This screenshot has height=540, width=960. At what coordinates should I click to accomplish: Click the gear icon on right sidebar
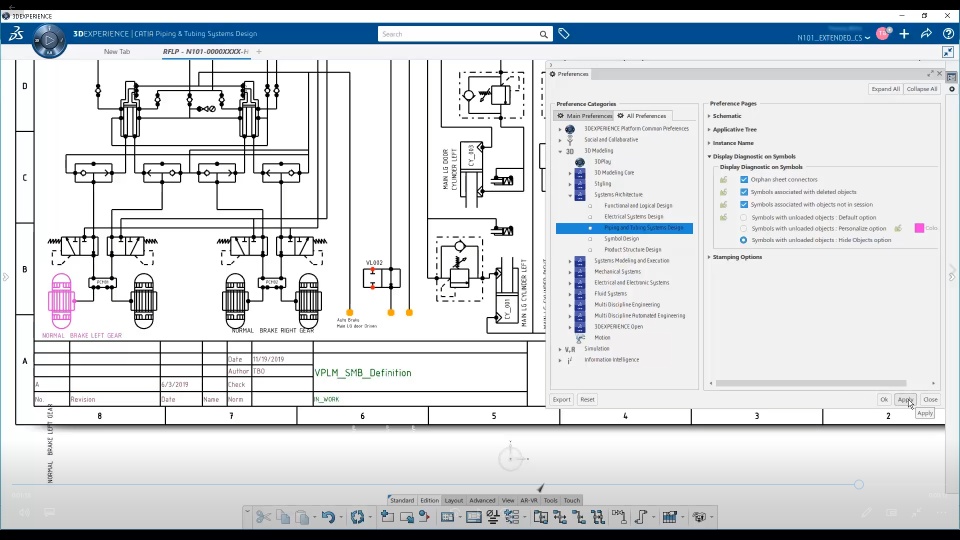pyautogui.click(x=951, y=89)
